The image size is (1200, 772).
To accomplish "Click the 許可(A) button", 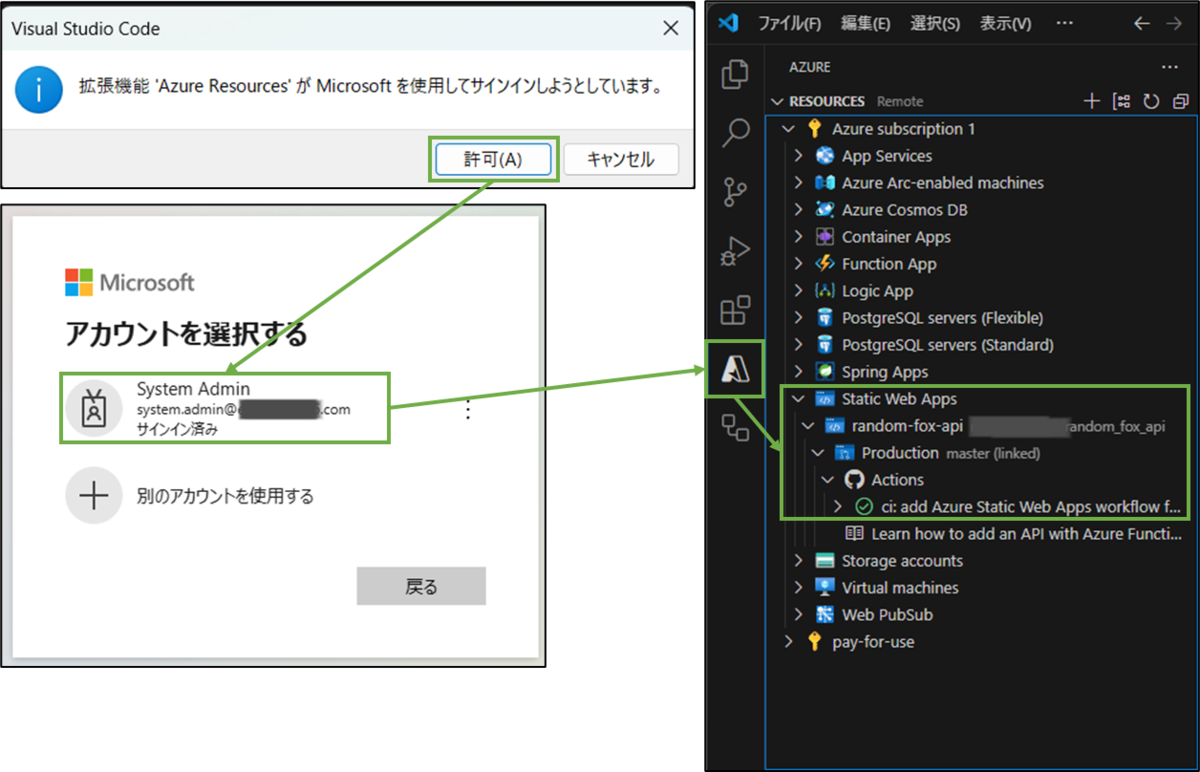I will point(493,158).
